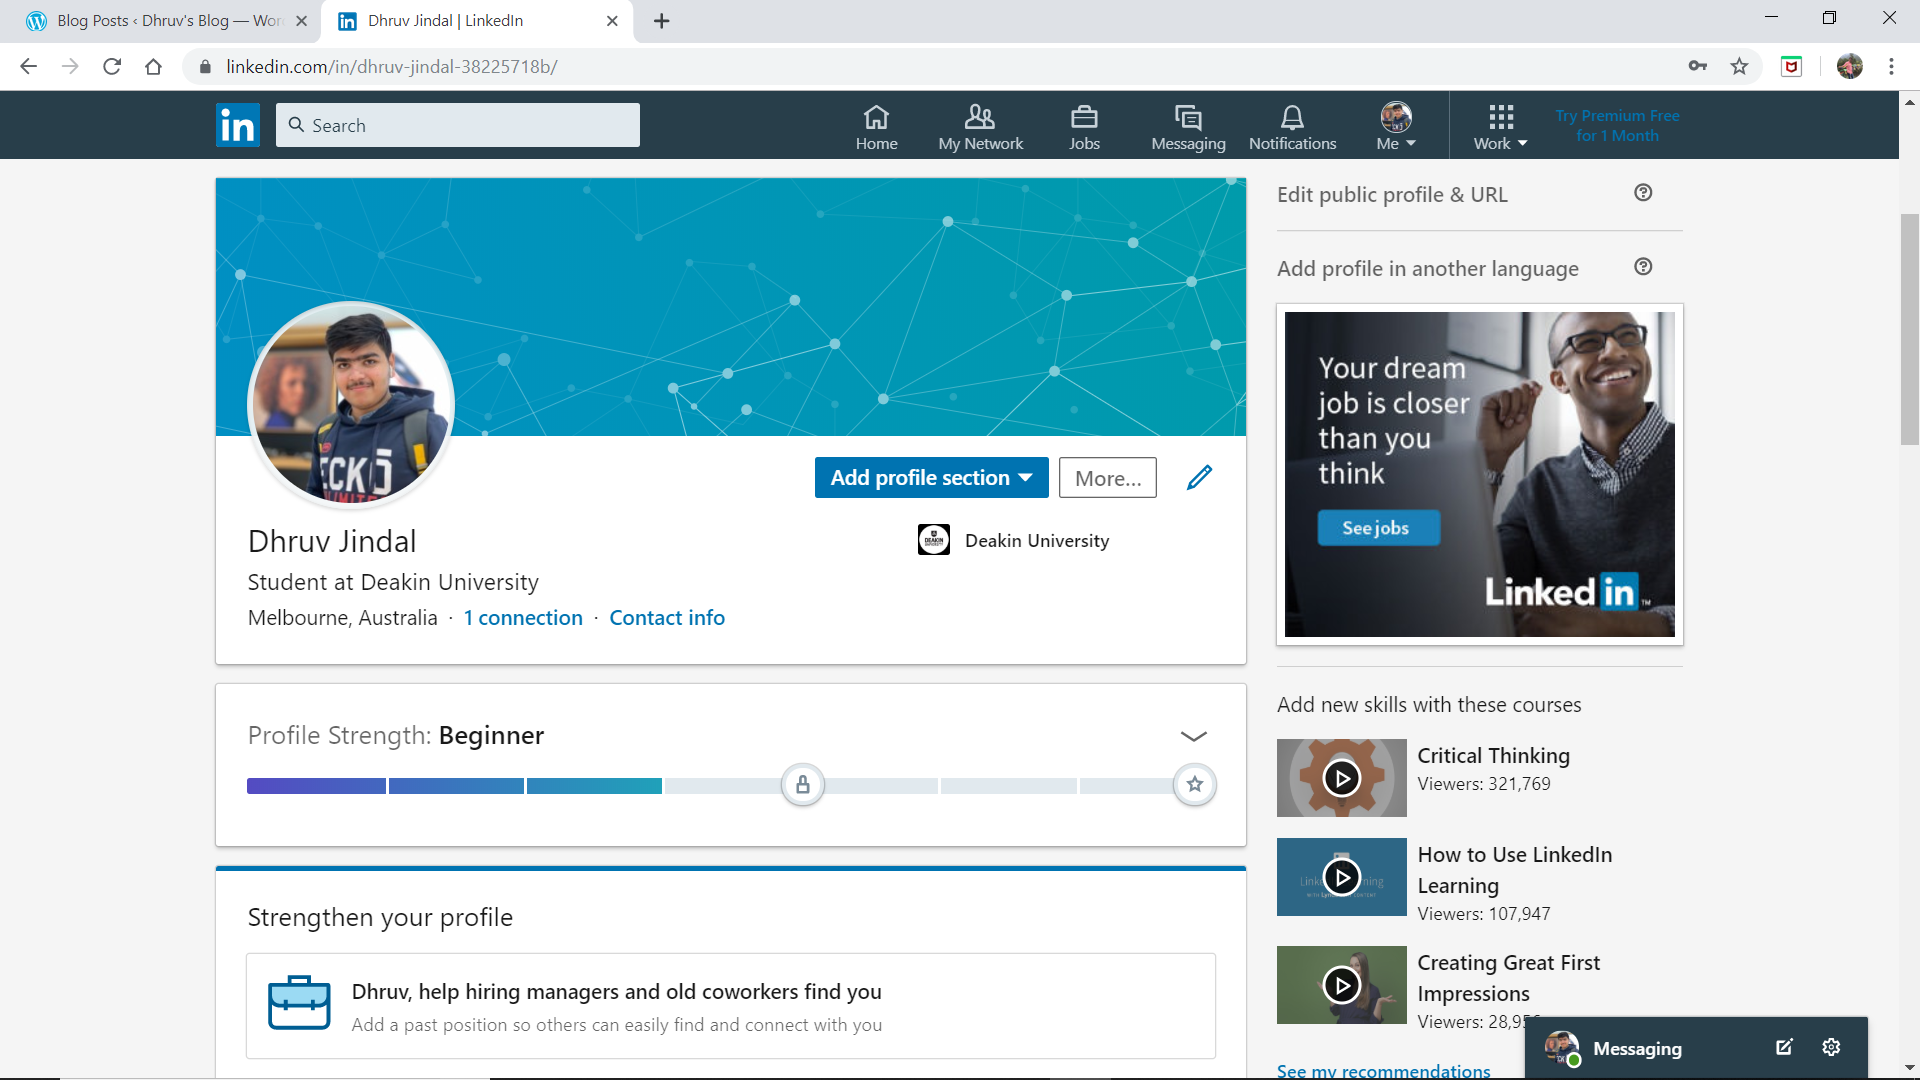This screenshot has height=1080, width=1920.
Task: Open messaging settings gear icon
Action: 1831,1047
